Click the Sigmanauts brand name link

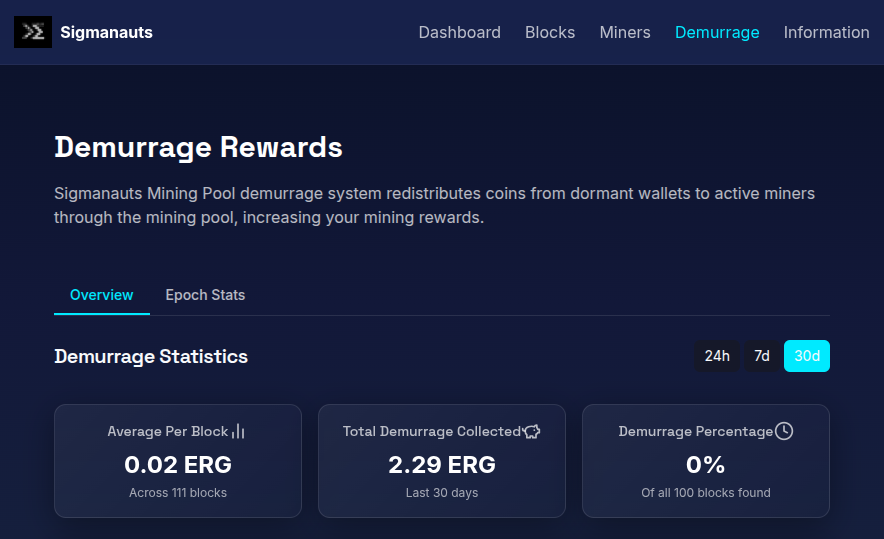107,32
